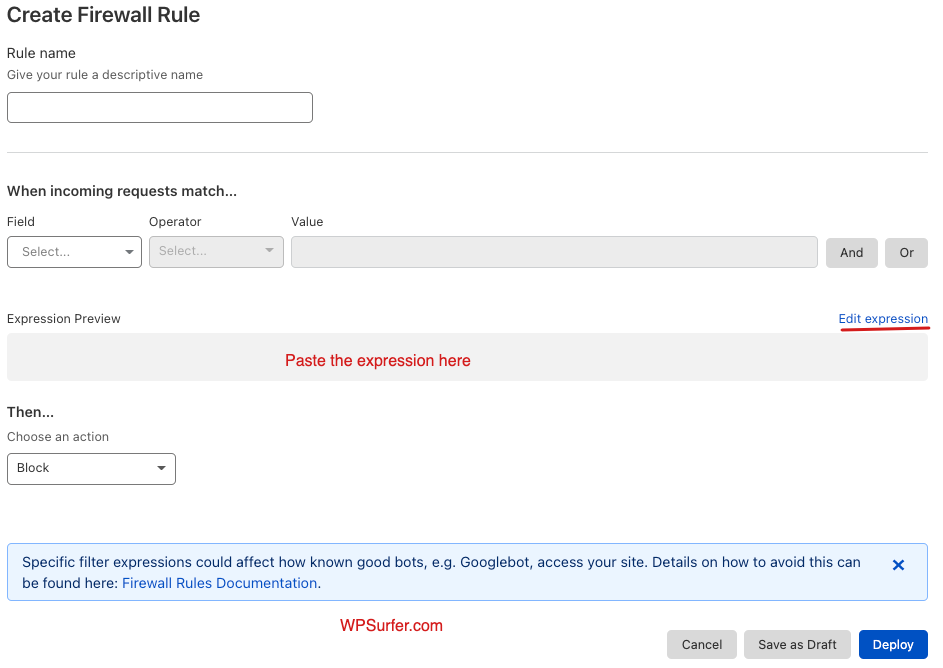Click Save as Draft
This screenshot has width=943, height=668.
[797, 645]
